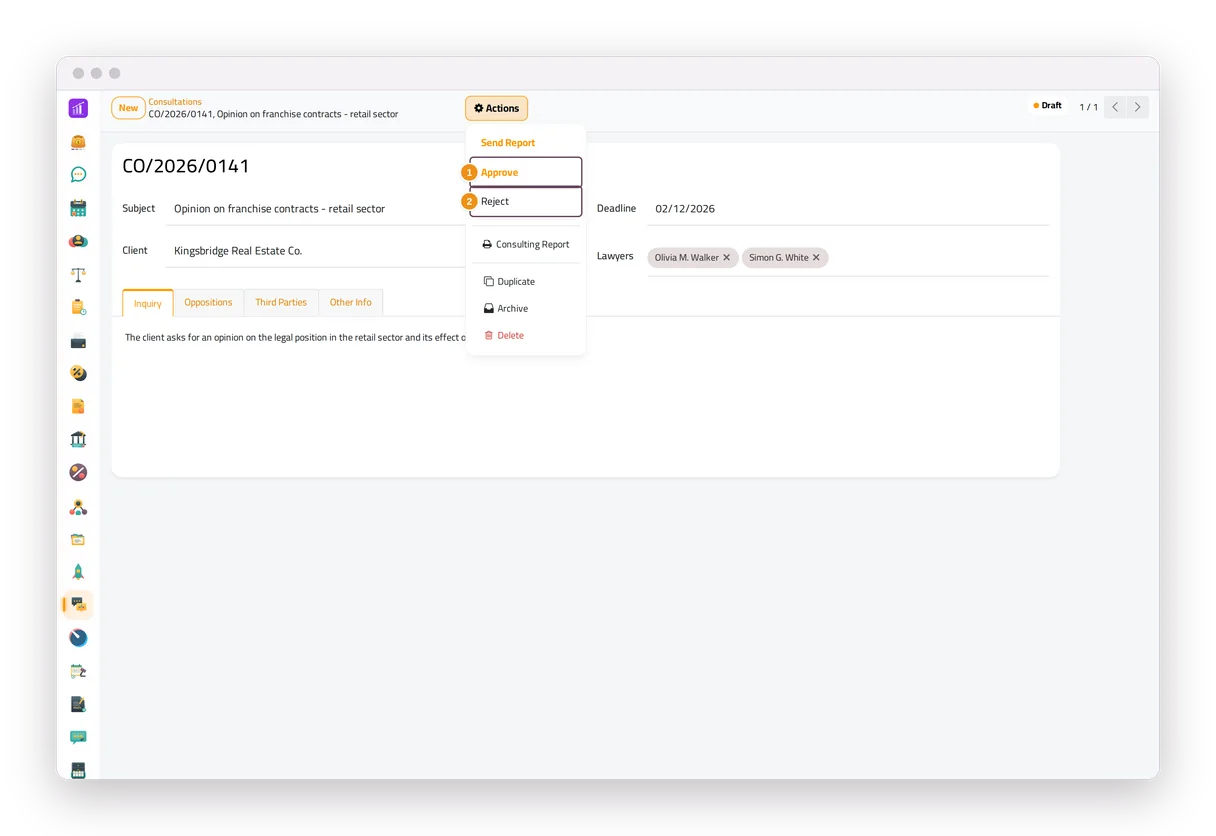Click the Deadline date field
The width and height of the screenshot is (1216, 836).
point(848,209)
